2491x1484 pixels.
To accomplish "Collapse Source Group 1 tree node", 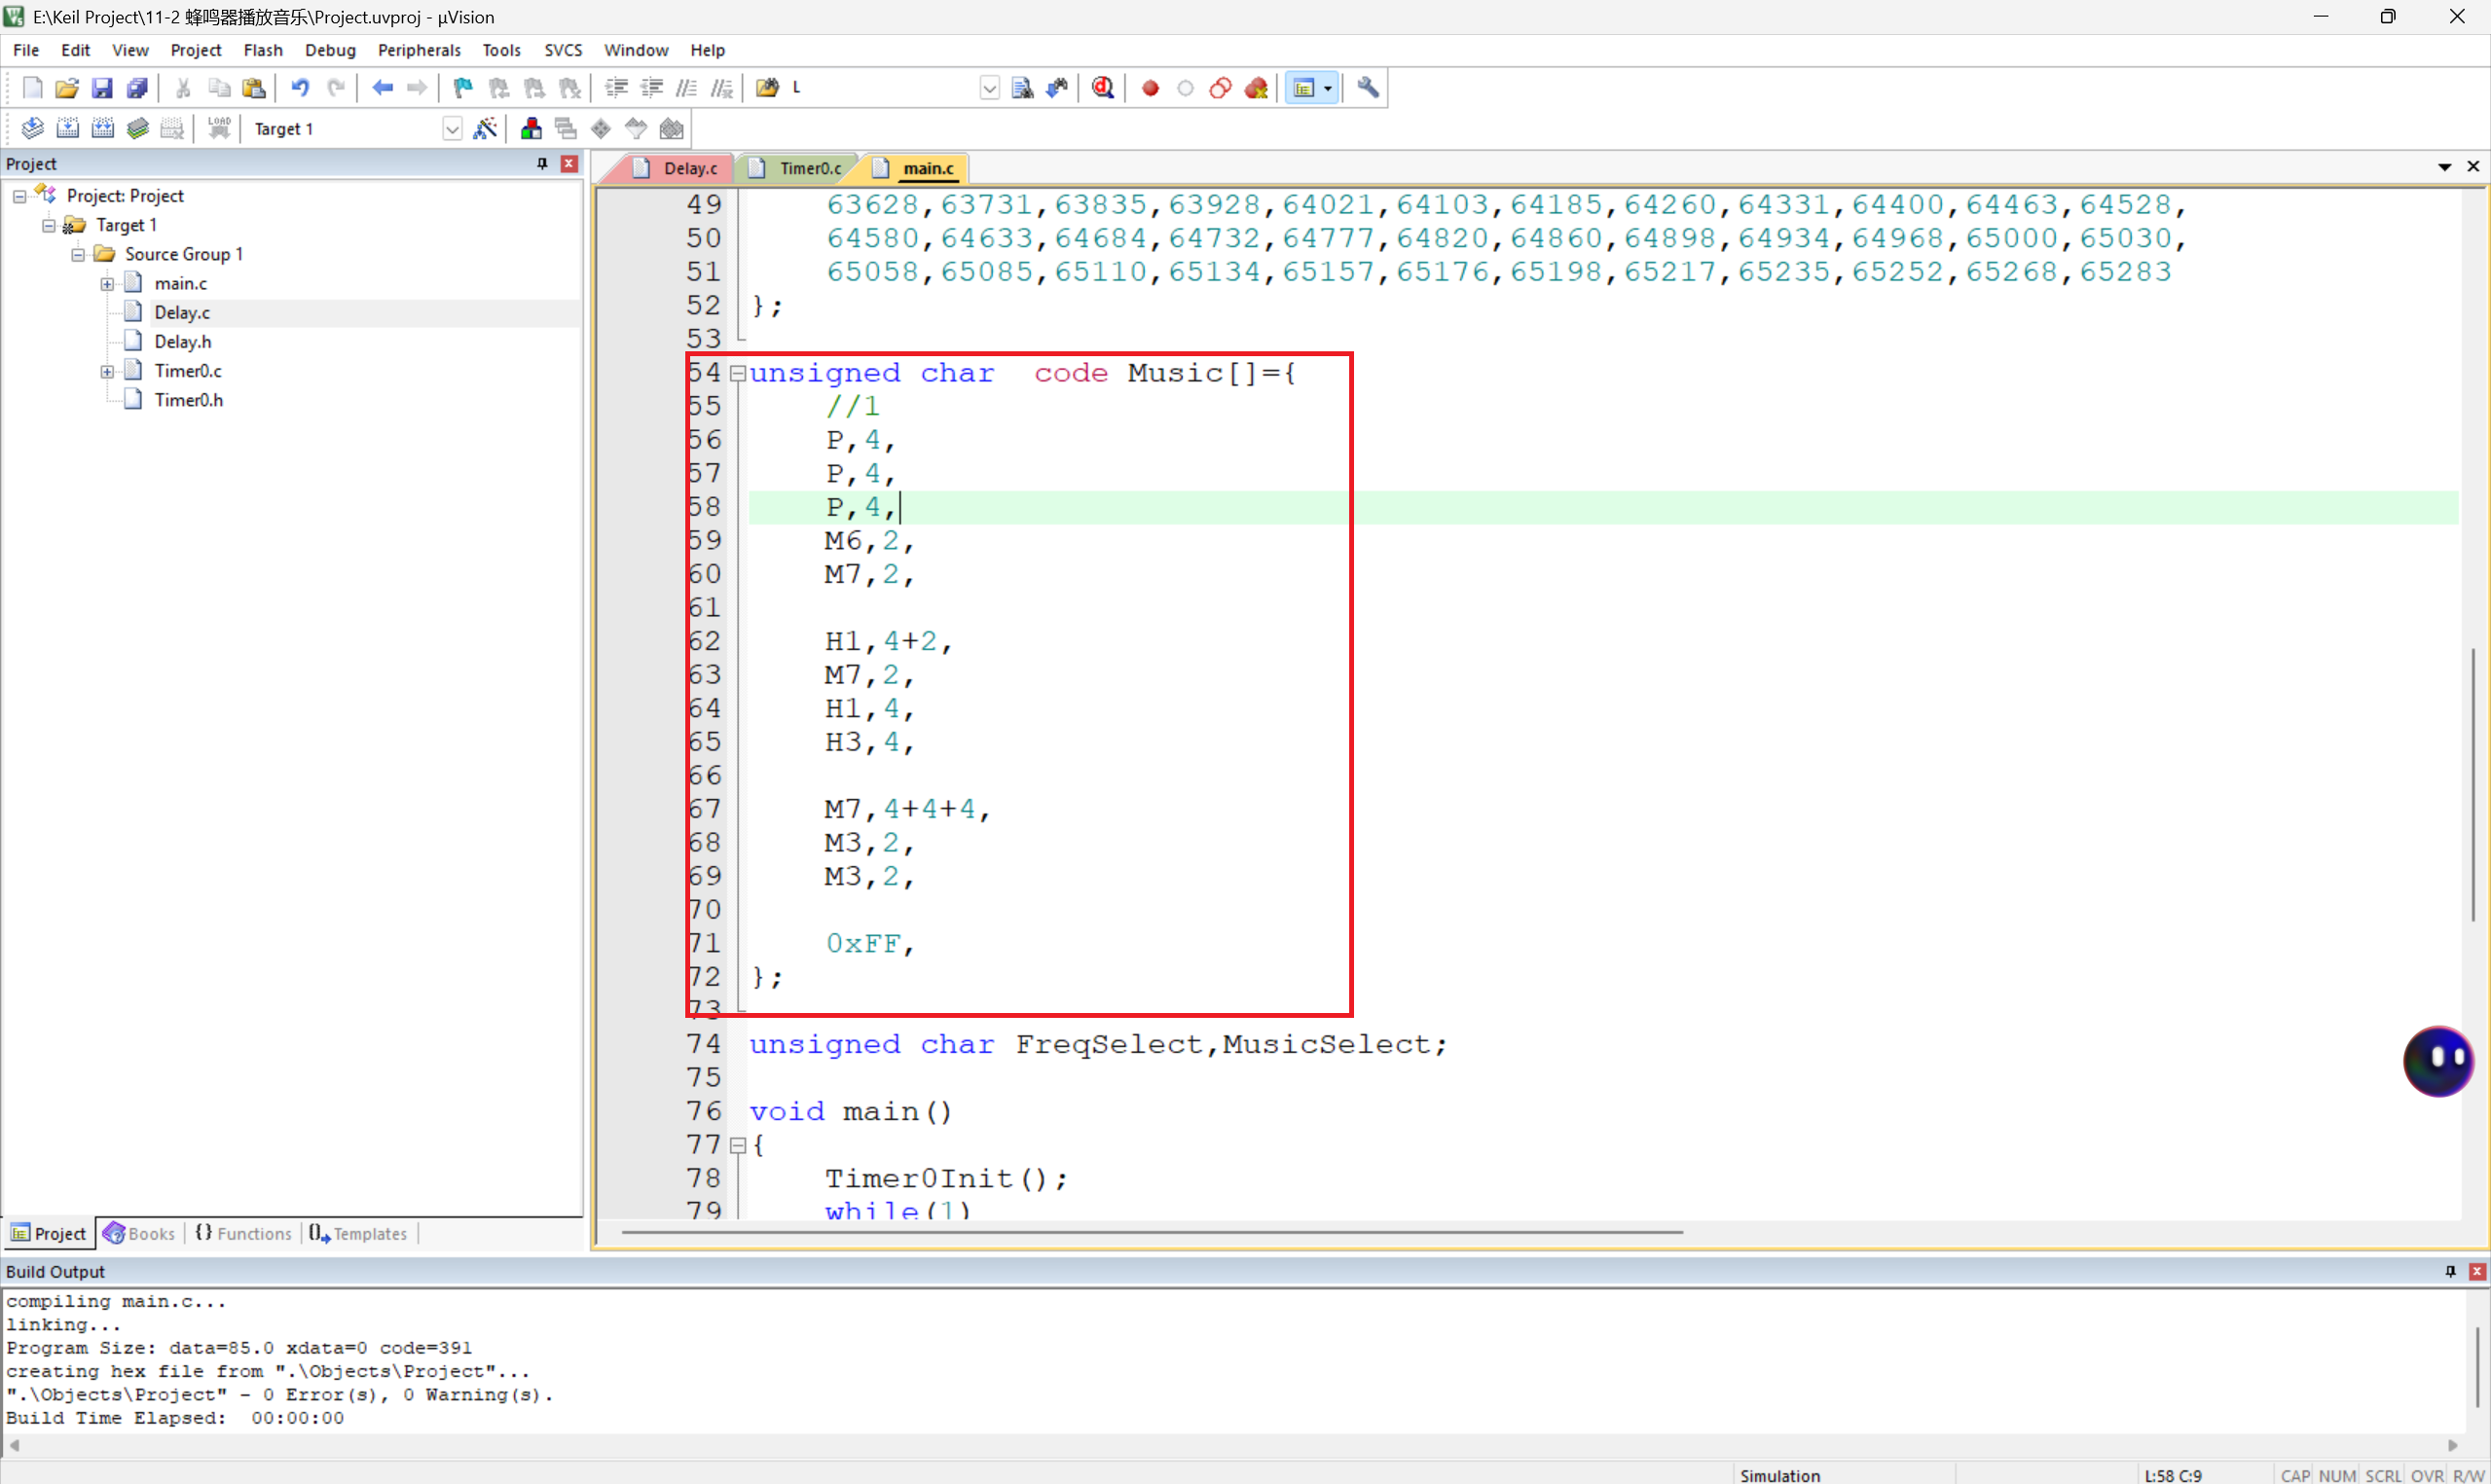I will (77, 254).
